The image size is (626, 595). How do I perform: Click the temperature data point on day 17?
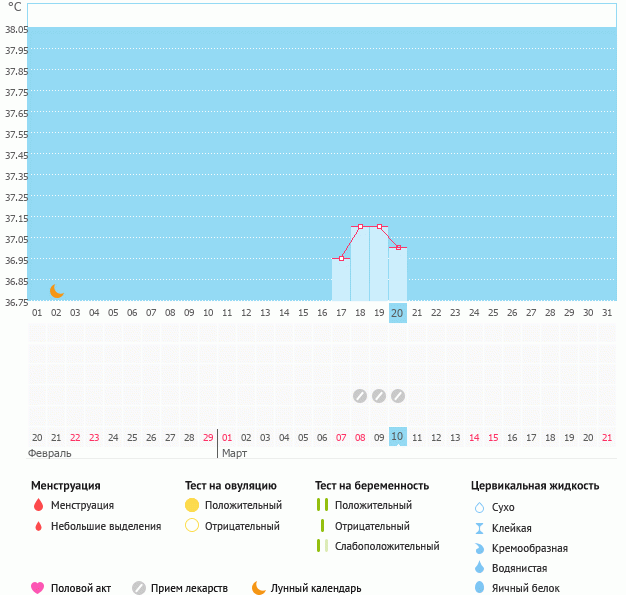(341, 258)
